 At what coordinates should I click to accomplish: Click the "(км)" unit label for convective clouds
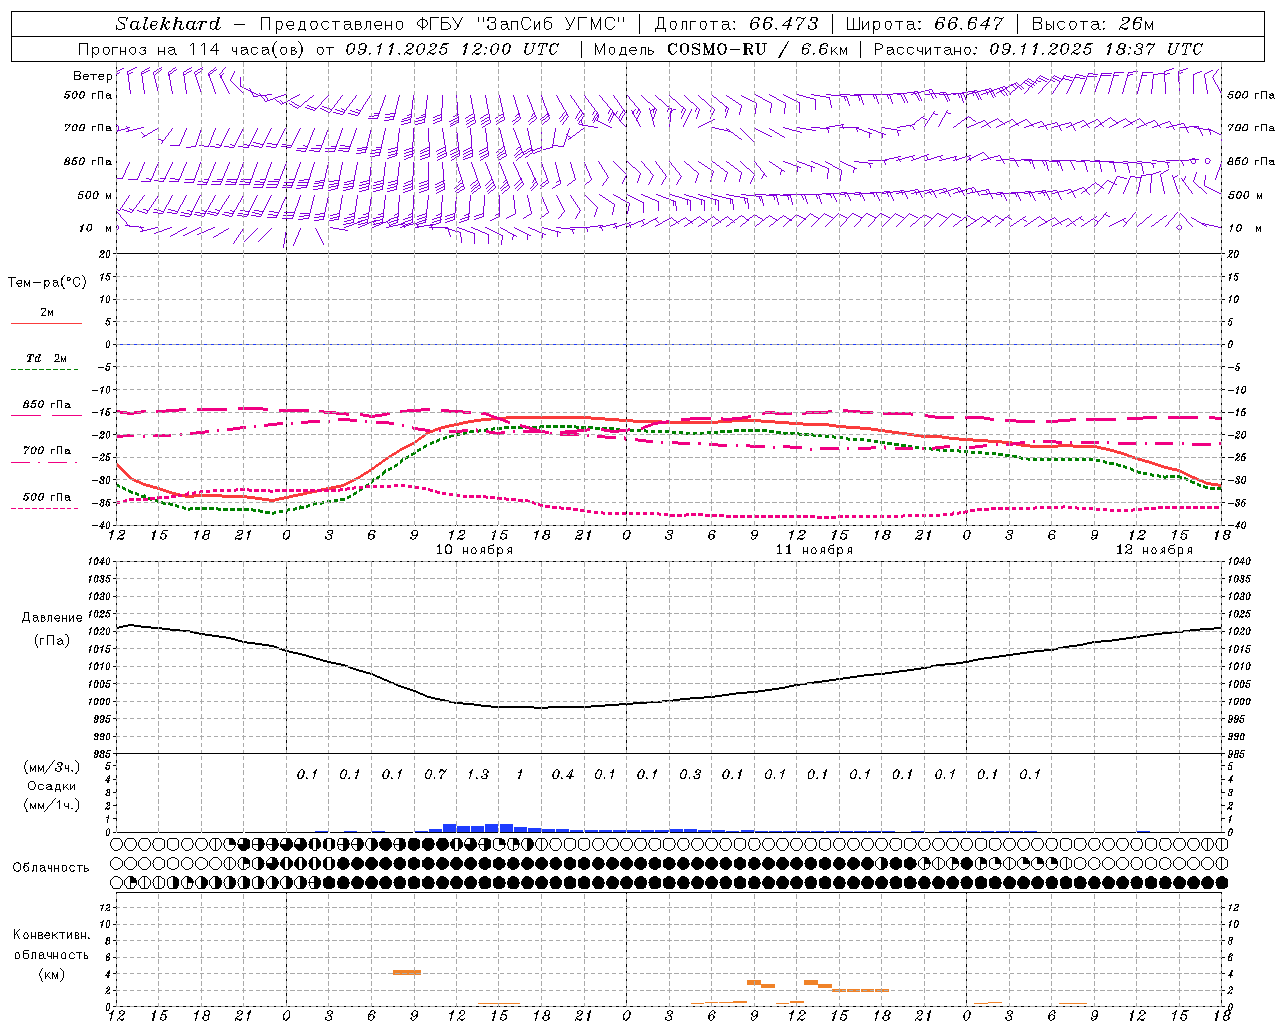[x=52, y=974]
